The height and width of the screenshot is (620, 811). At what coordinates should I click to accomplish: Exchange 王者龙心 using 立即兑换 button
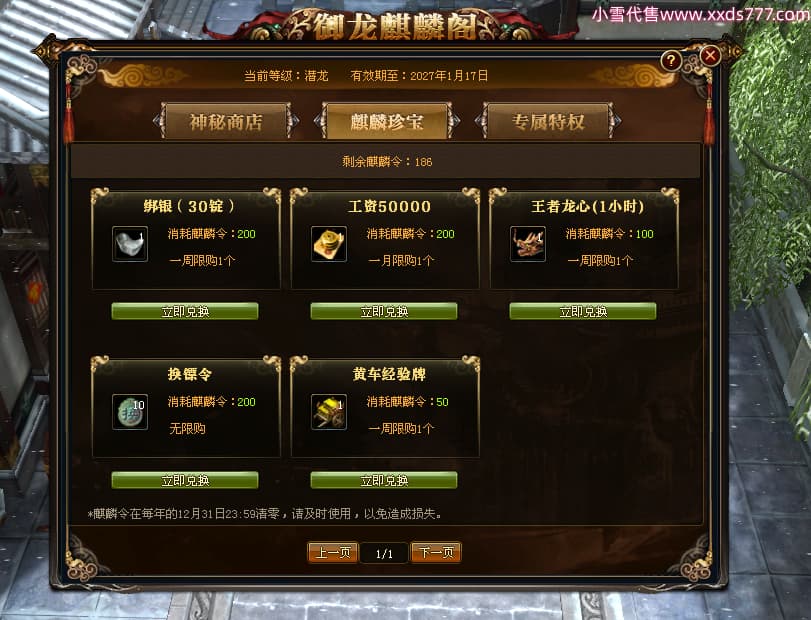tap(583, 311)
